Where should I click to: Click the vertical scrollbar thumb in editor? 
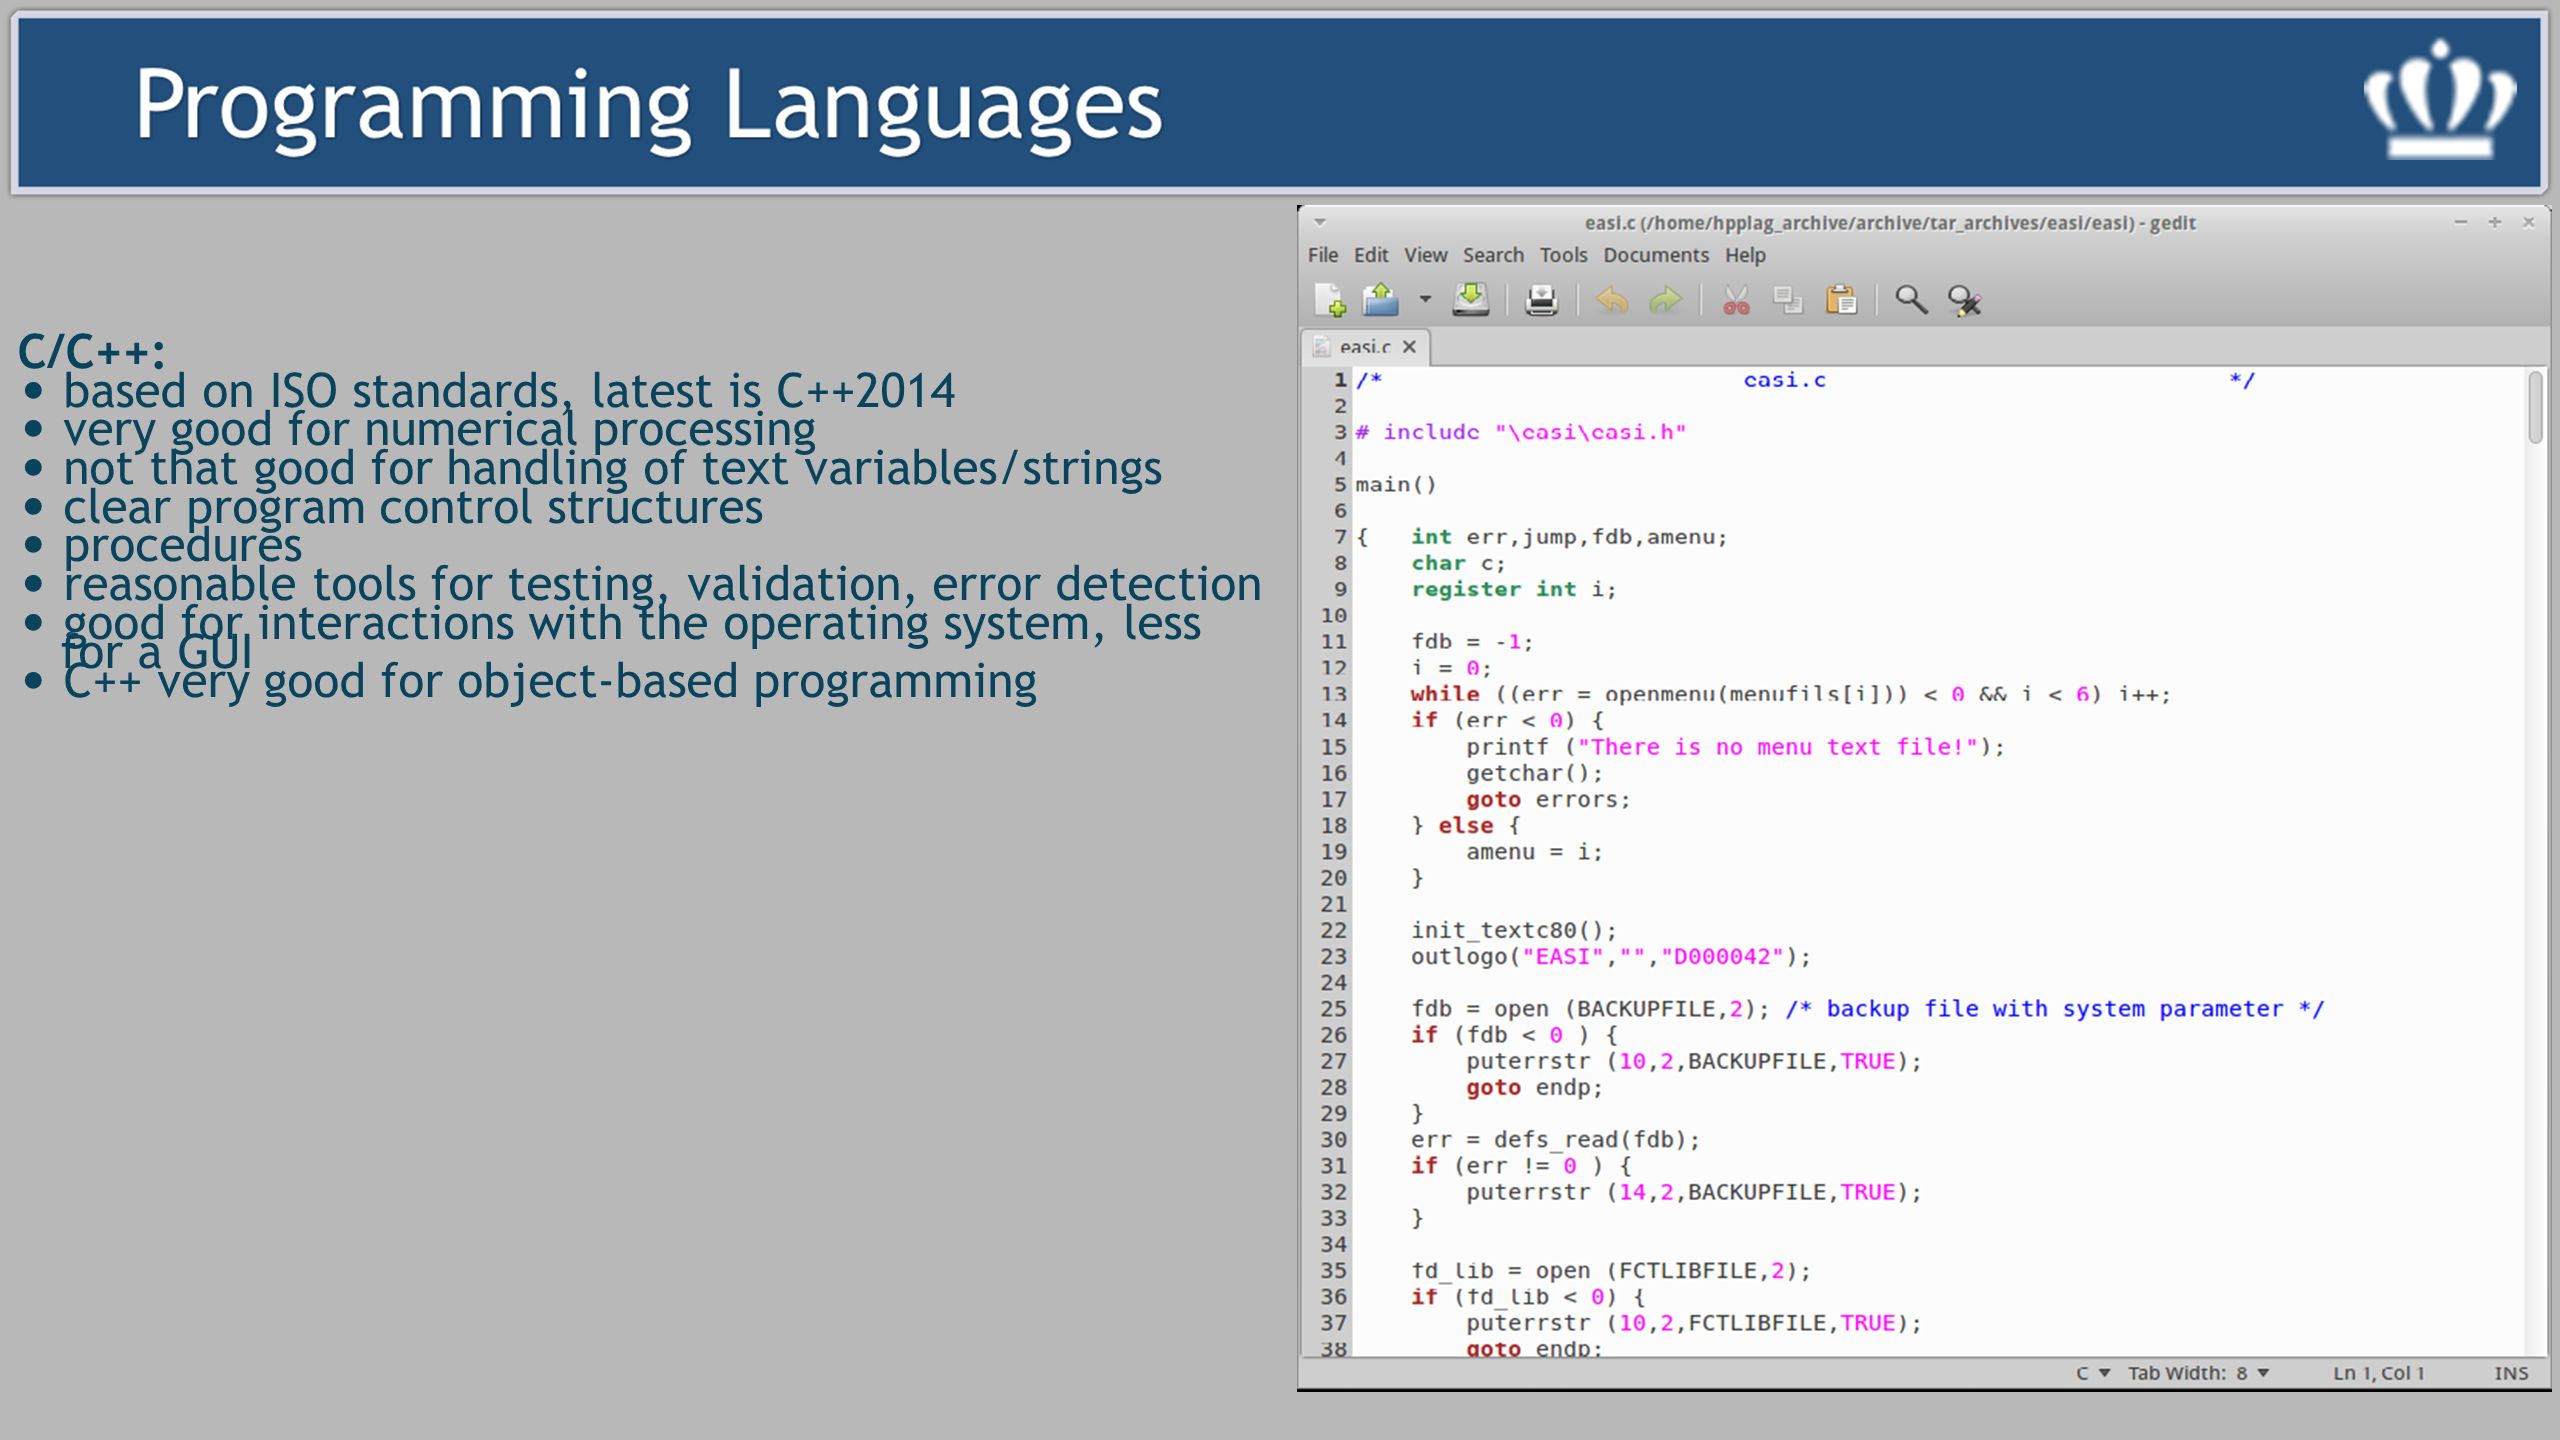click(2535, 407)
